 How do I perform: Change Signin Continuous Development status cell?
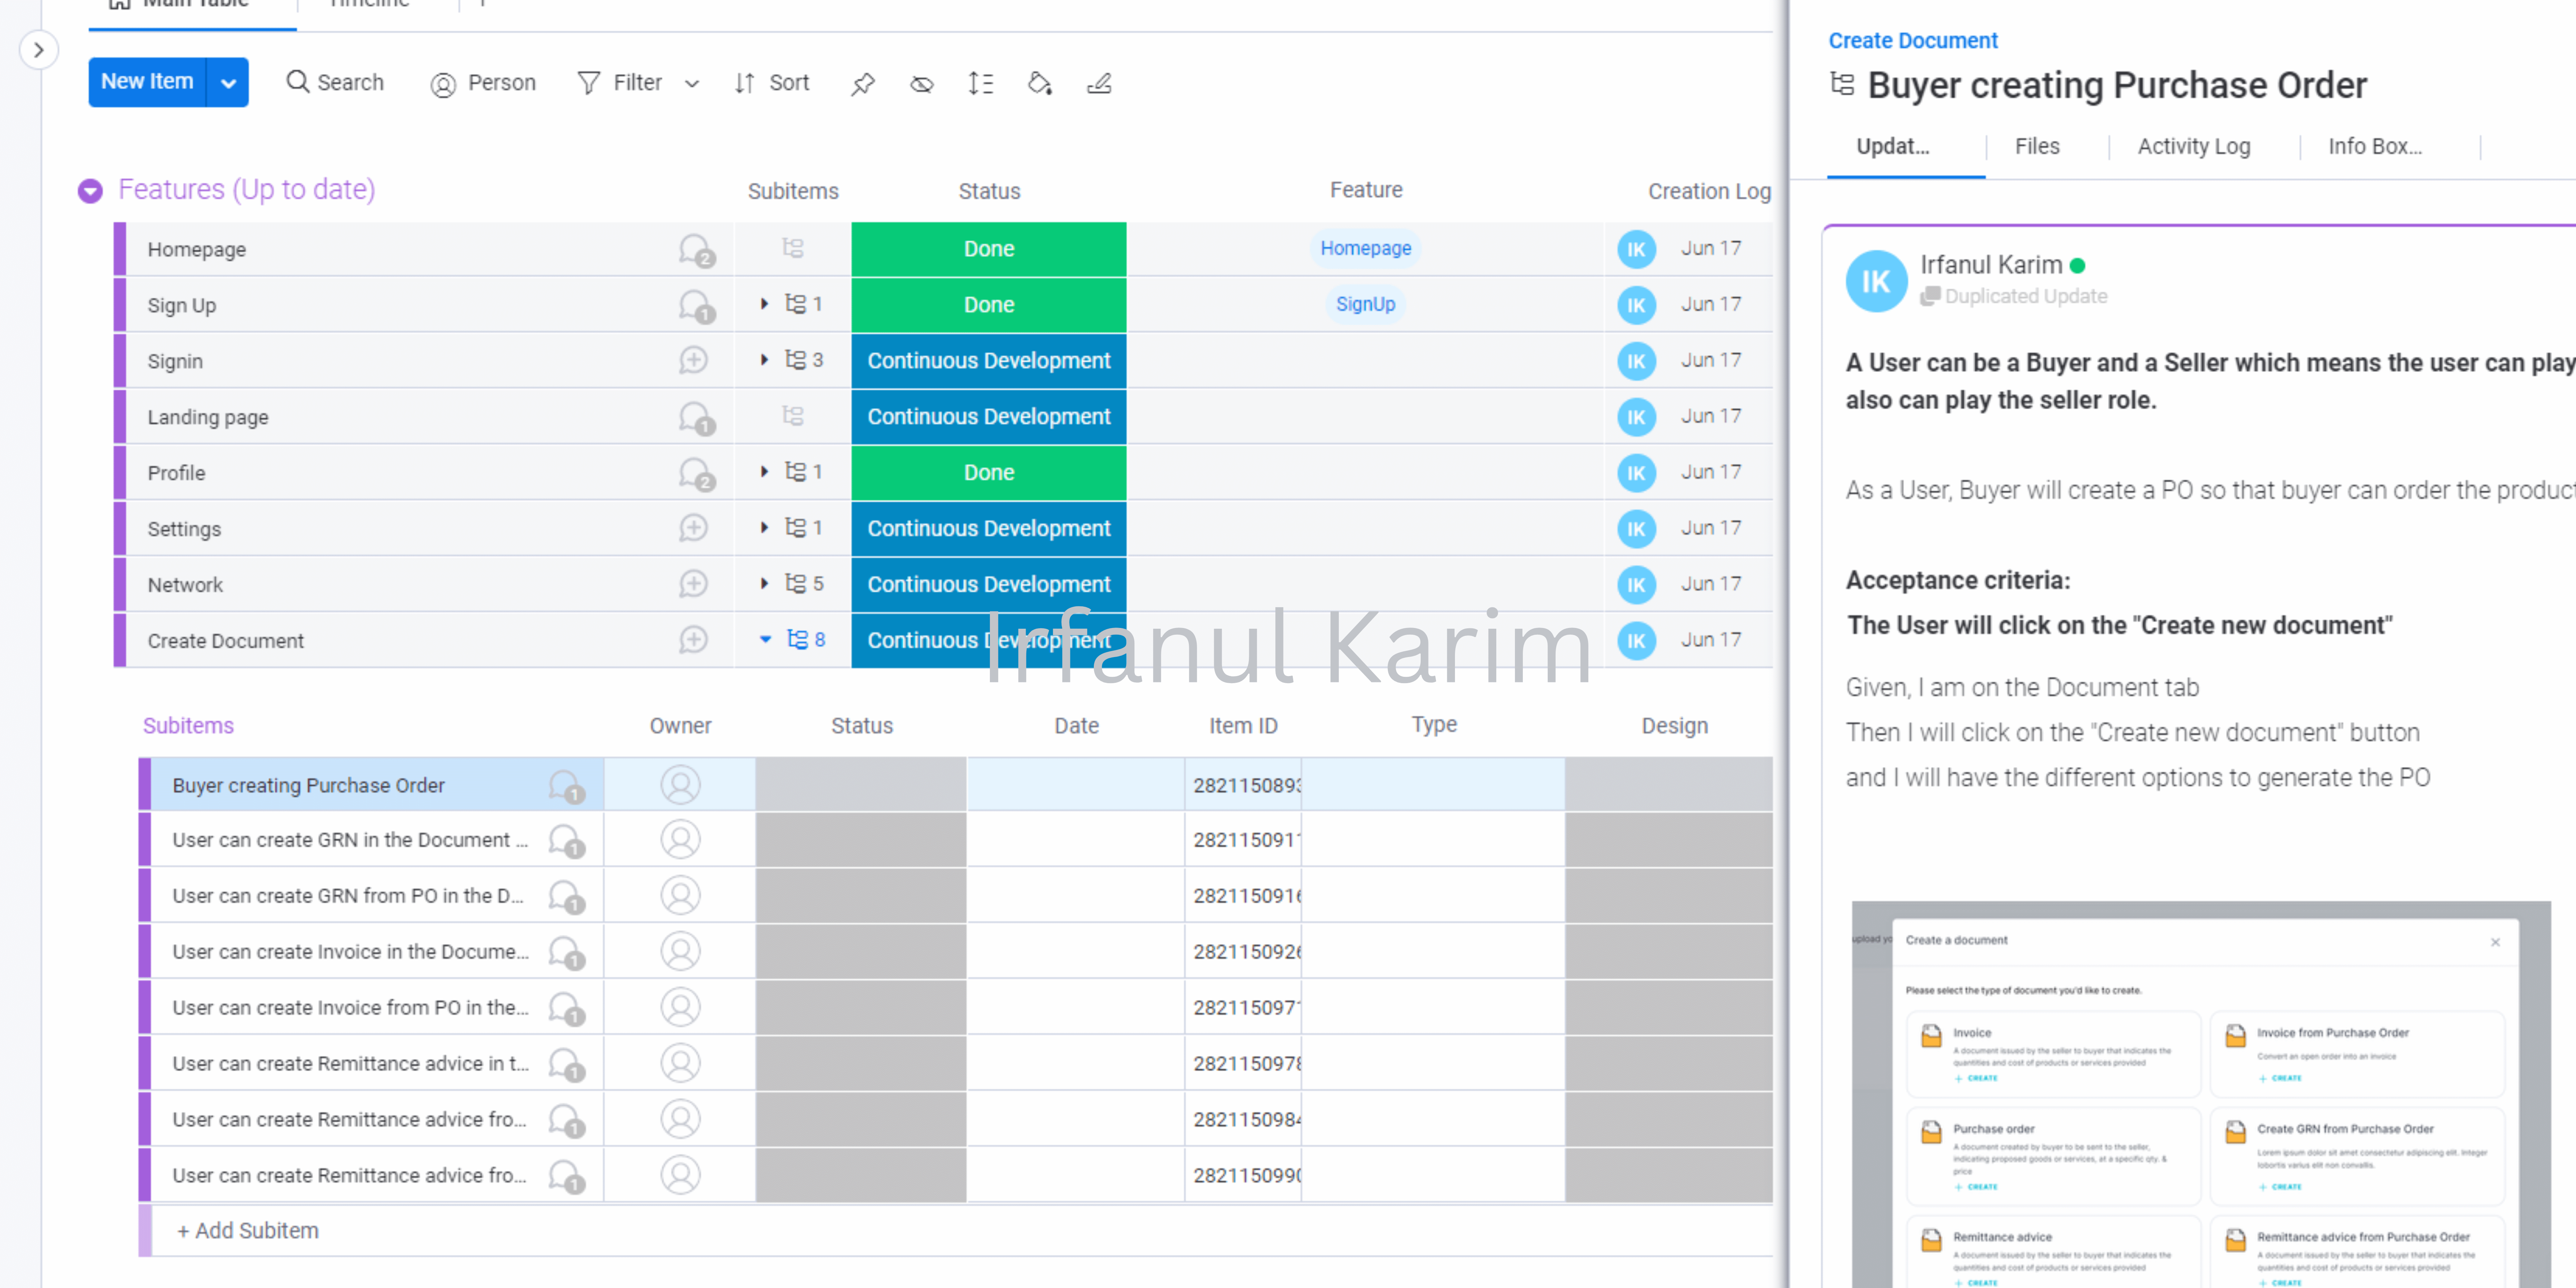989,361
